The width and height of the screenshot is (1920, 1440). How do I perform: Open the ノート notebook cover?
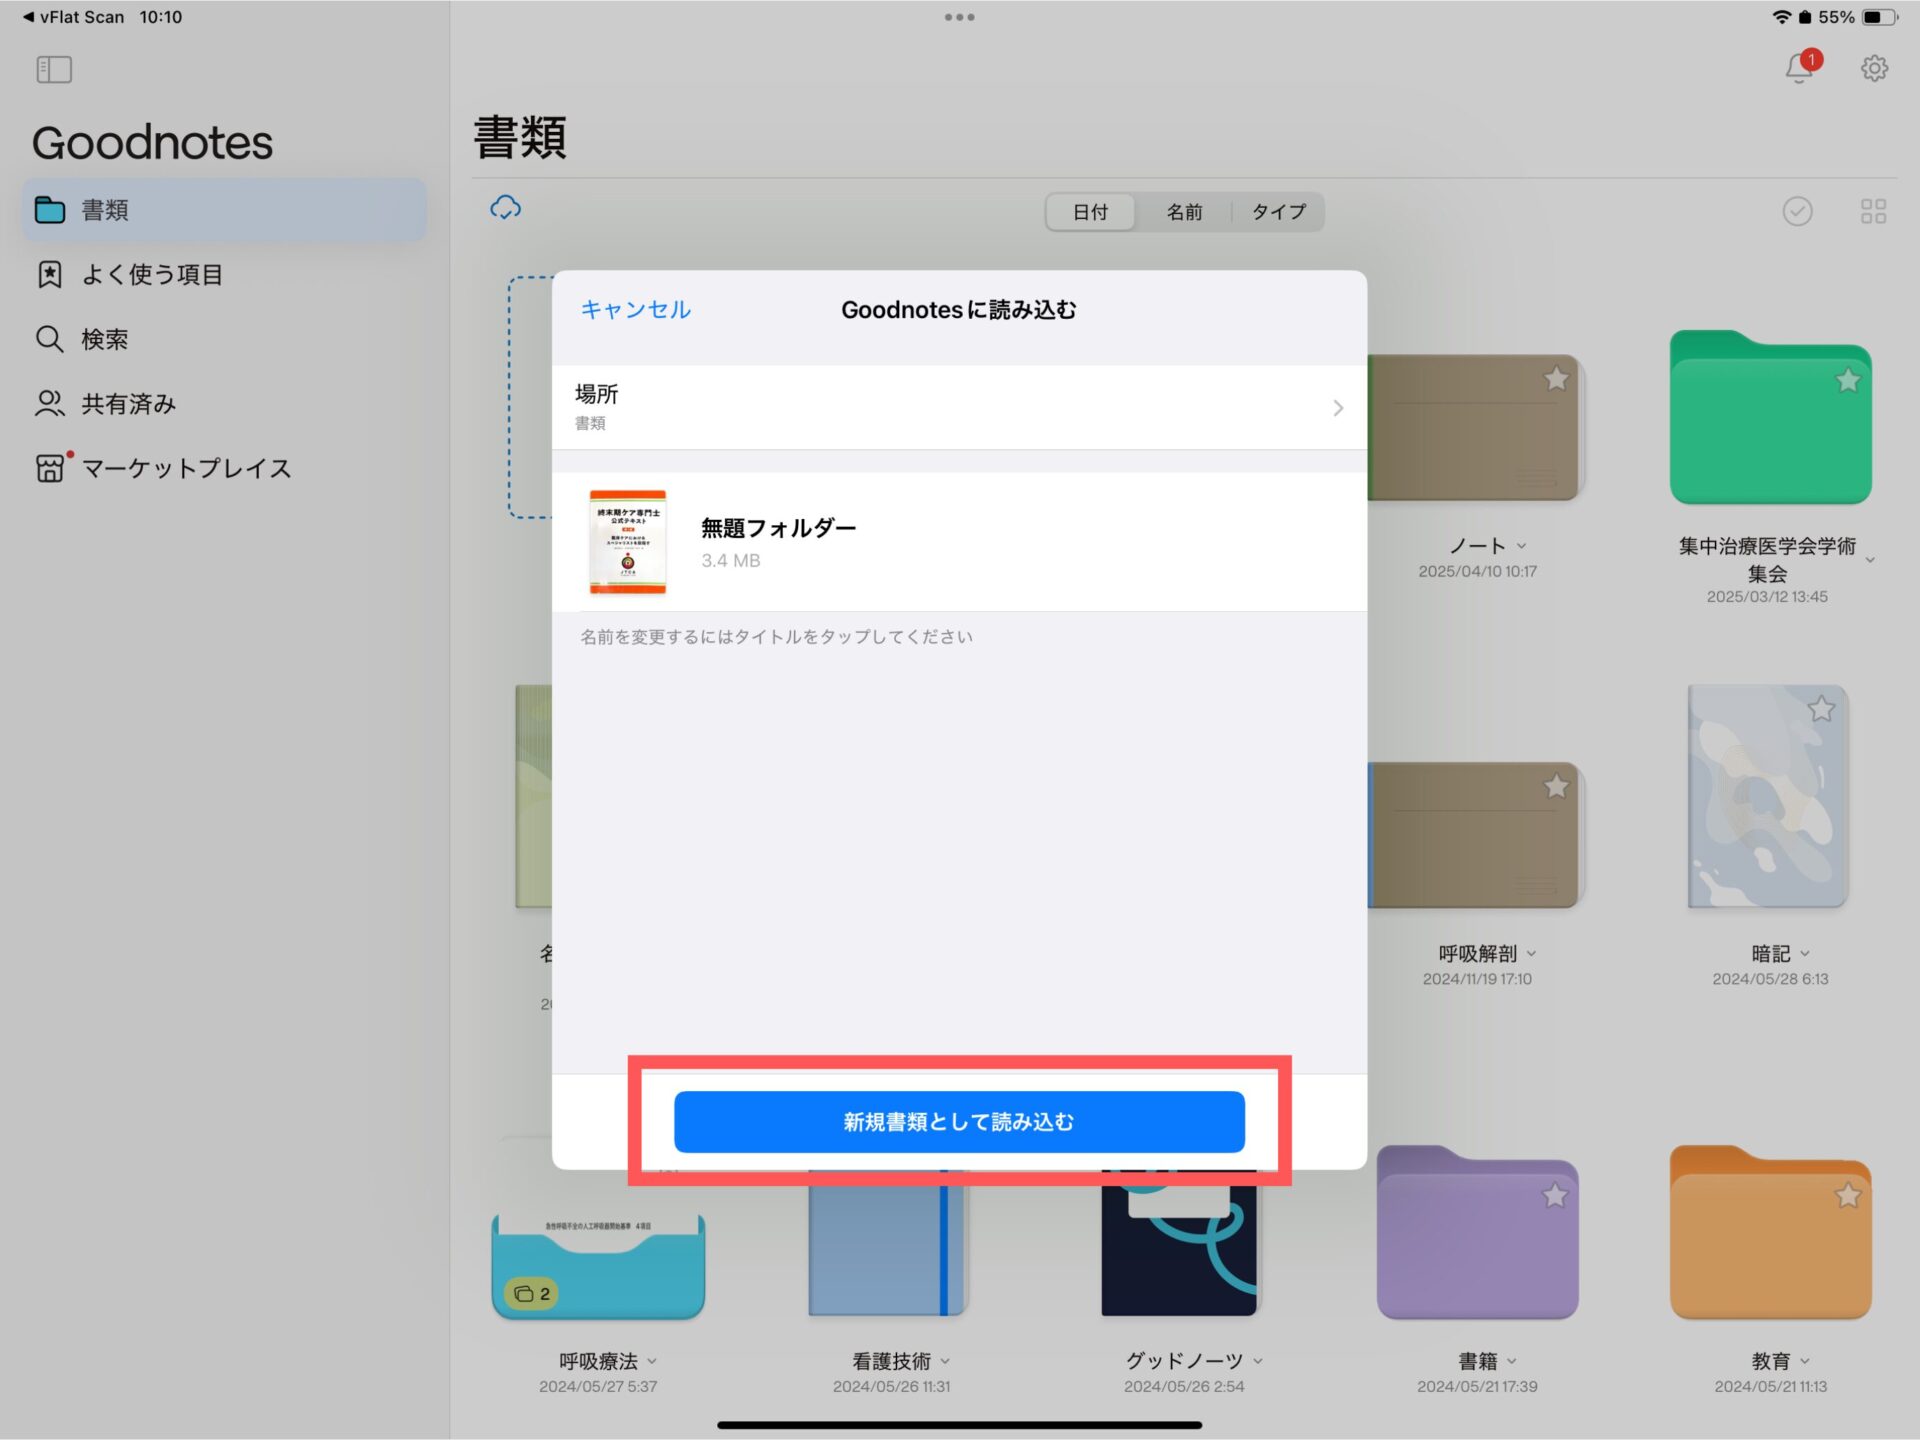click(x=1474, y=428)
